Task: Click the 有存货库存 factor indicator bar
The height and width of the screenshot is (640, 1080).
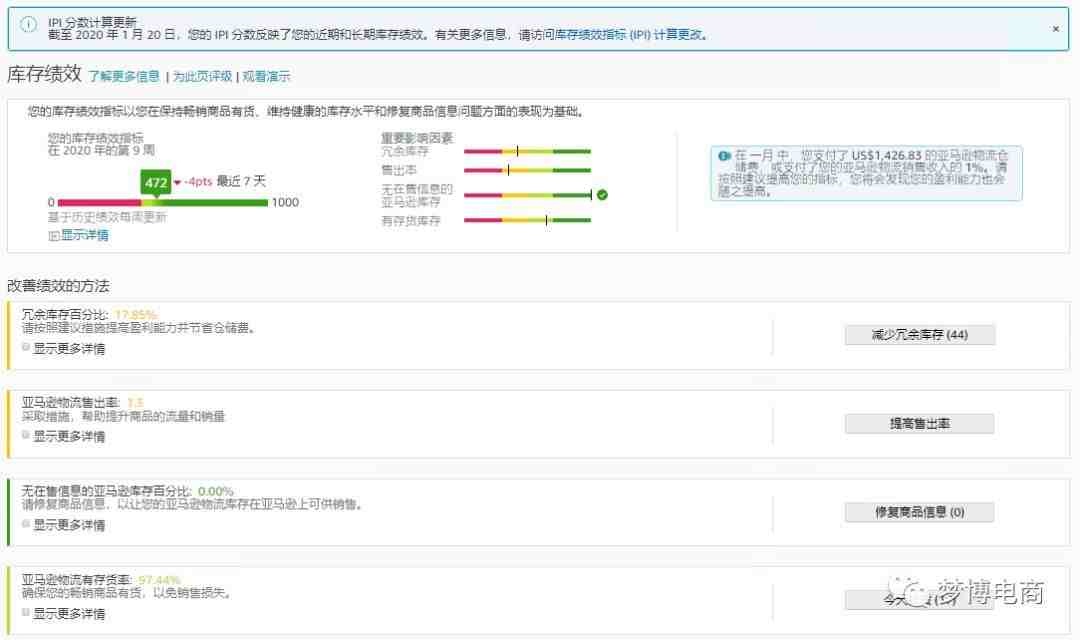Action: [528, 220]
